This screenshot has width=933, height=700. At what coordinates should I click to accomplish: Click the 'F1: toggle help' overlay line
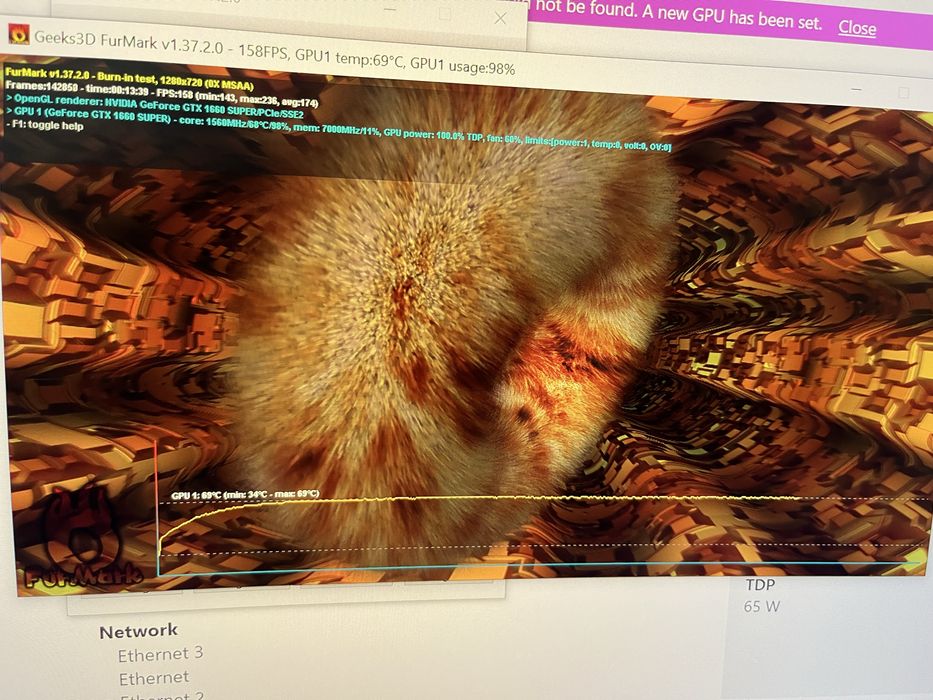pos(45,125)
